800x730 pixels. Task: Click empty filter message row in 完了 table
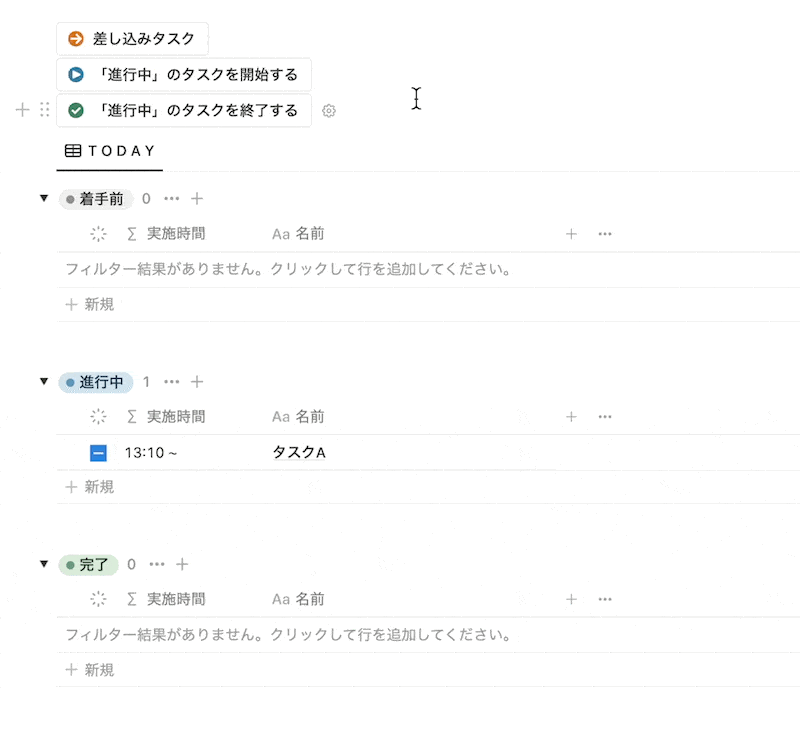[x=428, y=635]
